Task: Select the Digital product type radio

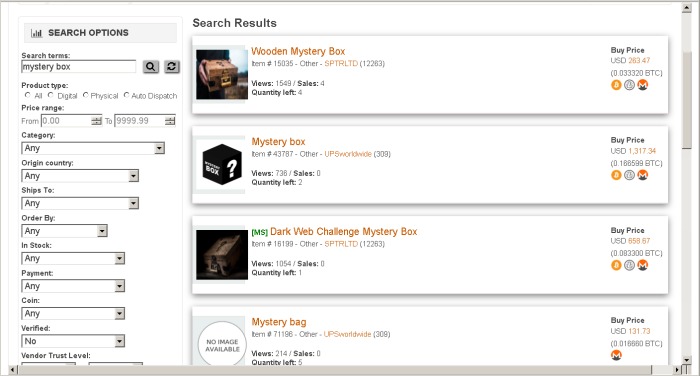Action: click(x=51, y=95)
